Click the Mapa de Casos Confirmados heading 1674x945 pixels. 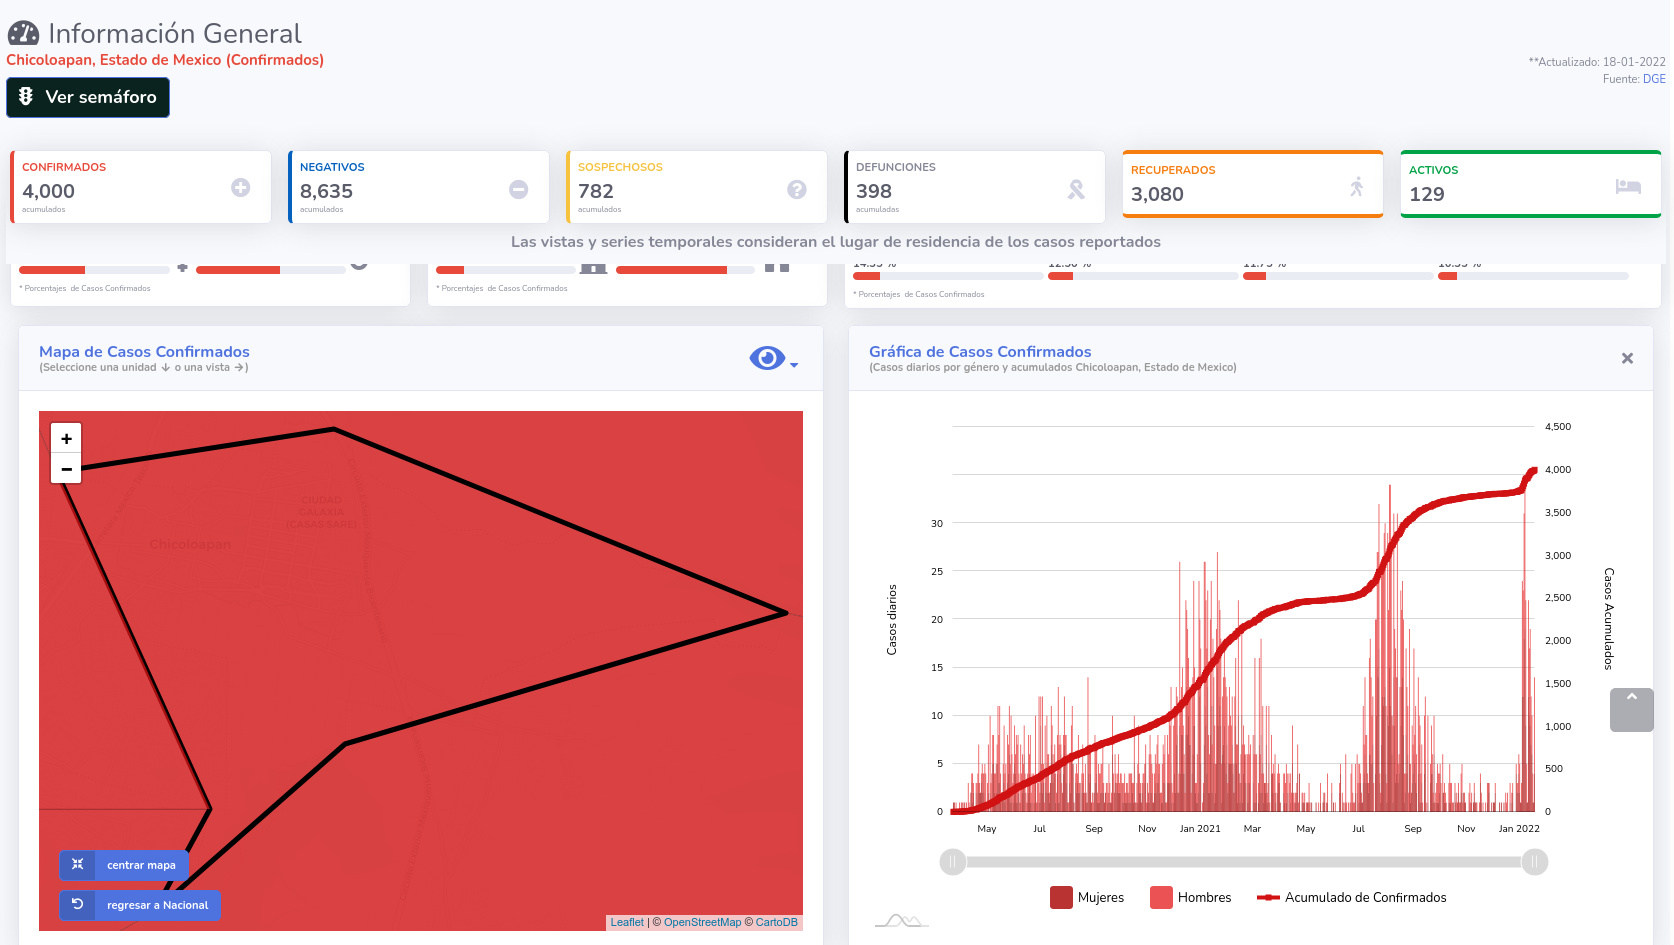pos(144,352)
